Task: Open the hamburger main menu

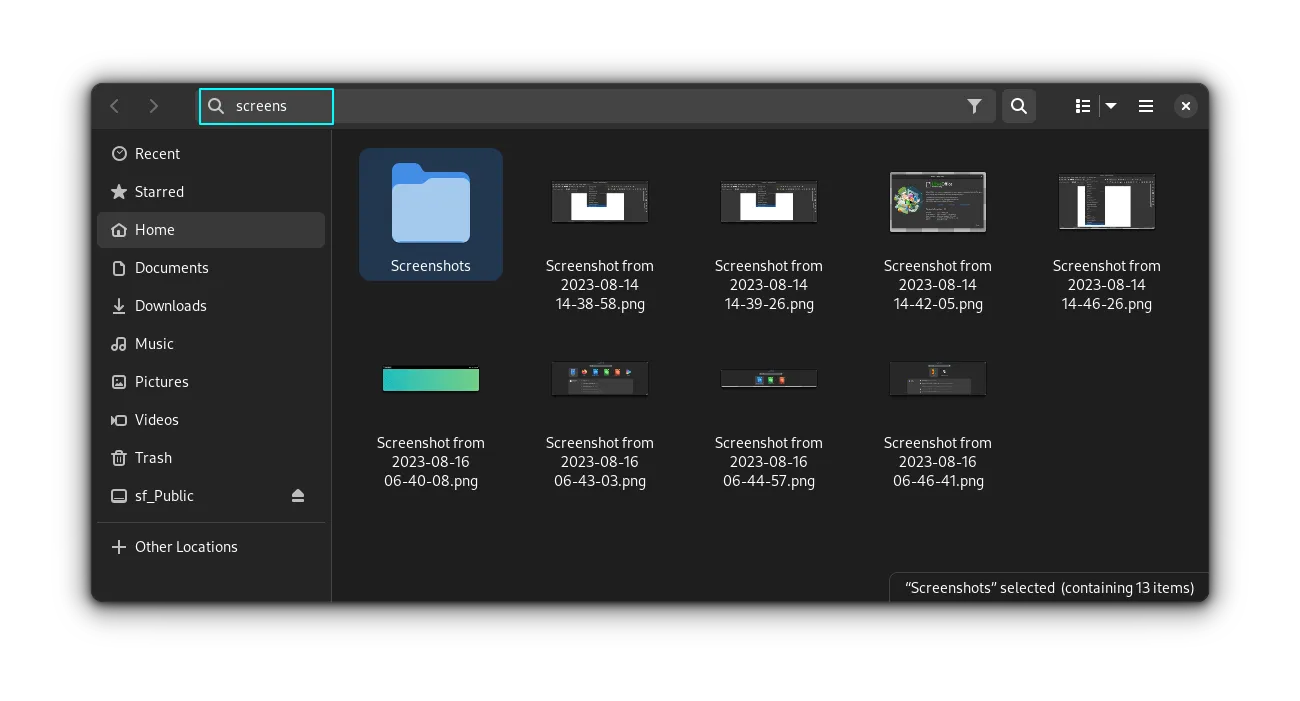Action: point(1146,106)
